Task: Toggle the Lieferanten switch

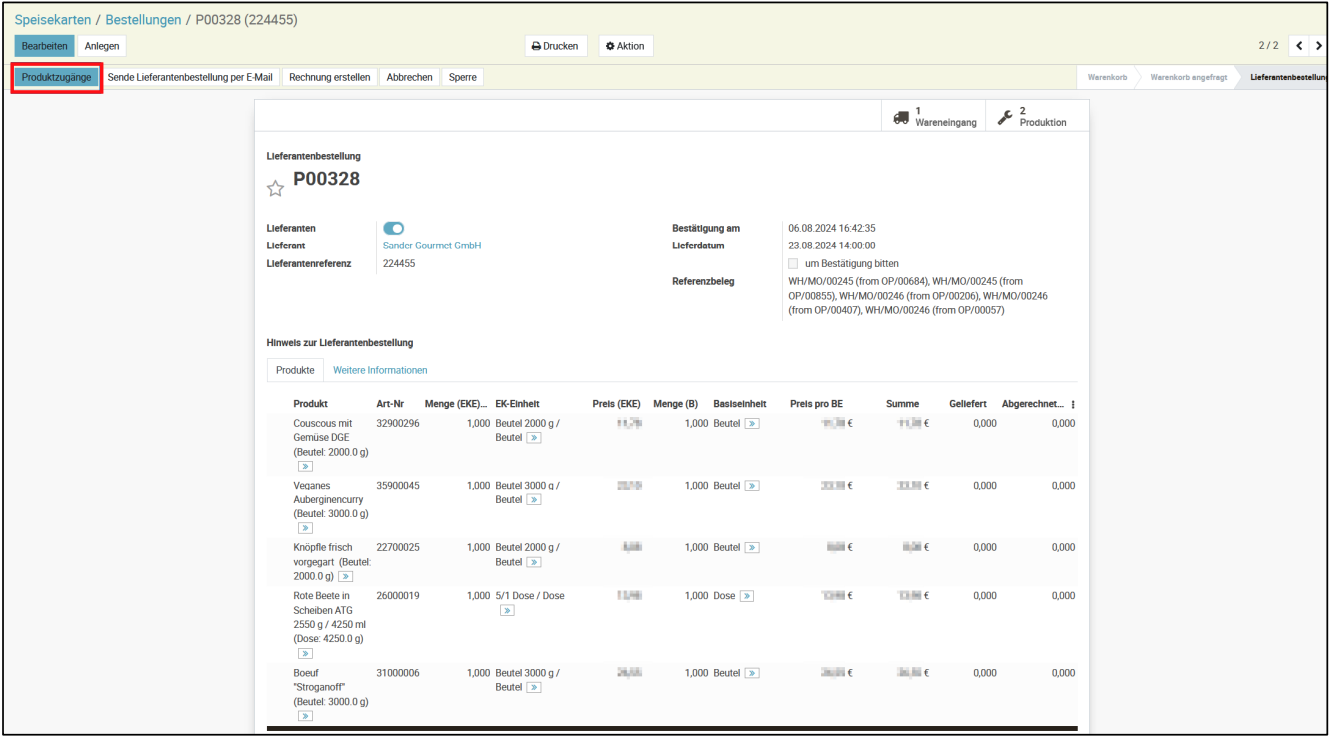Action: (393, 229)
